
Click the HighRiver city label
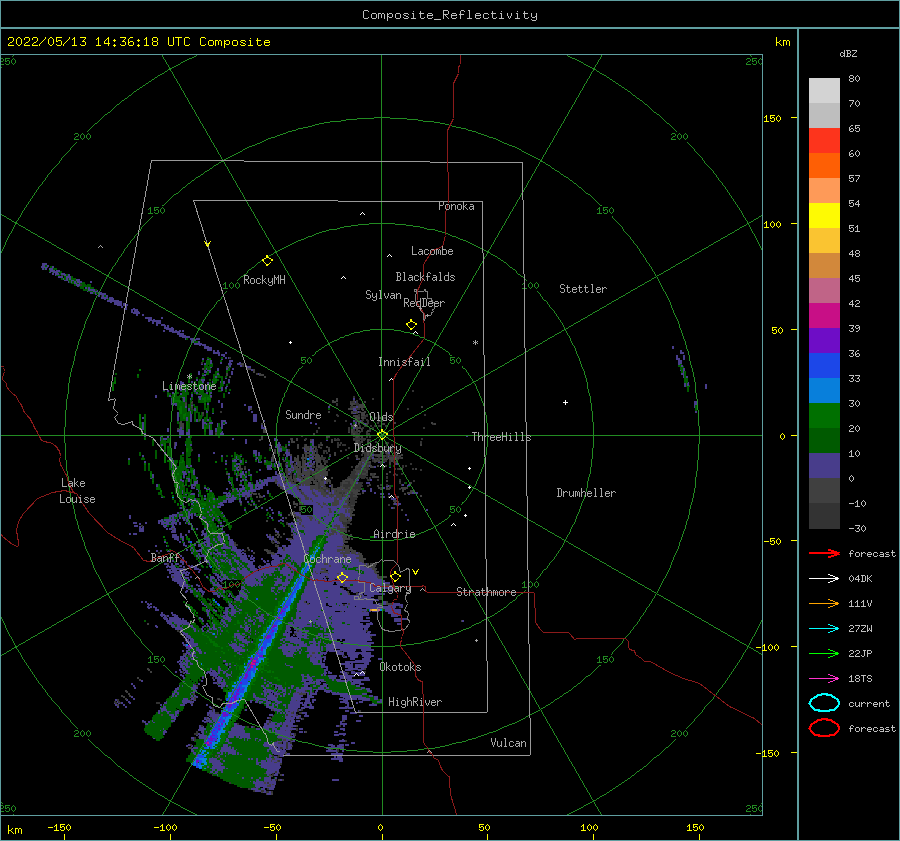[x=415, y=702]
